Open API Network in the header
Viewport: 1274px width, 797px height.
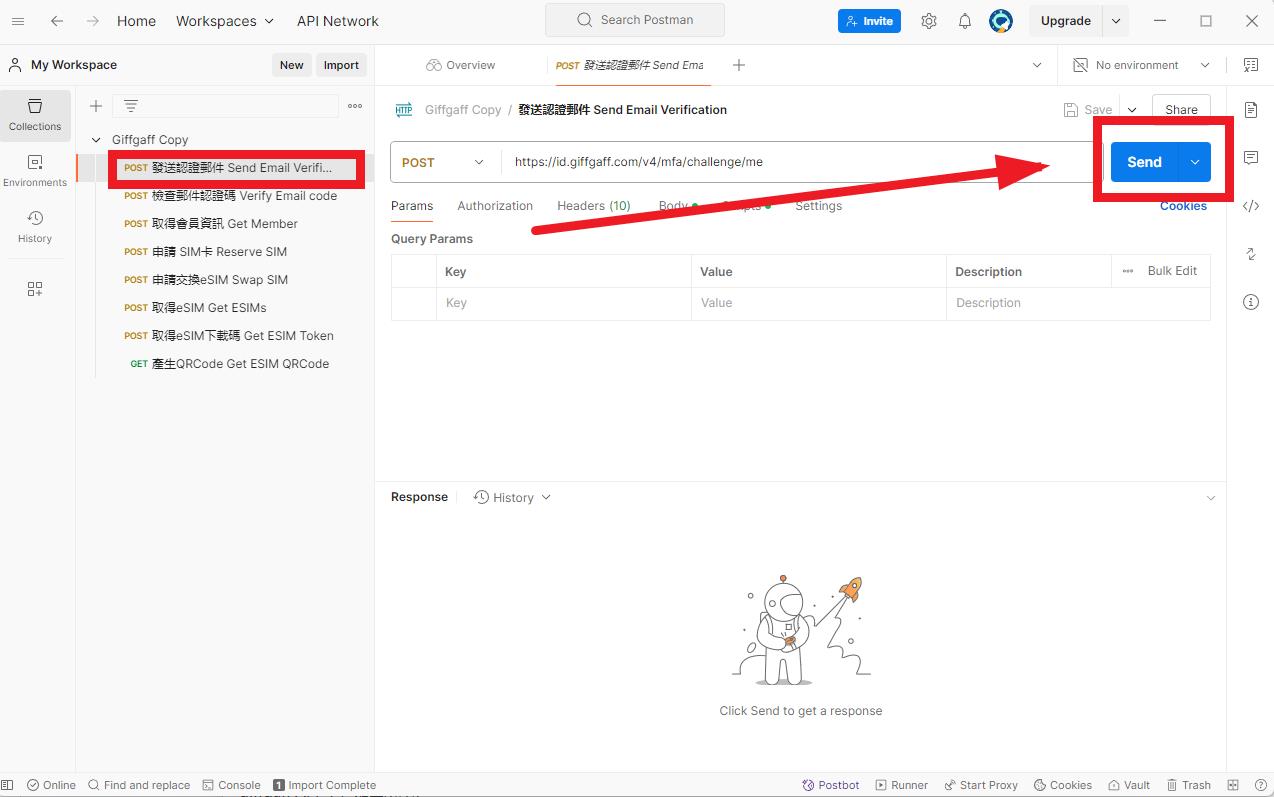(338, 21)
